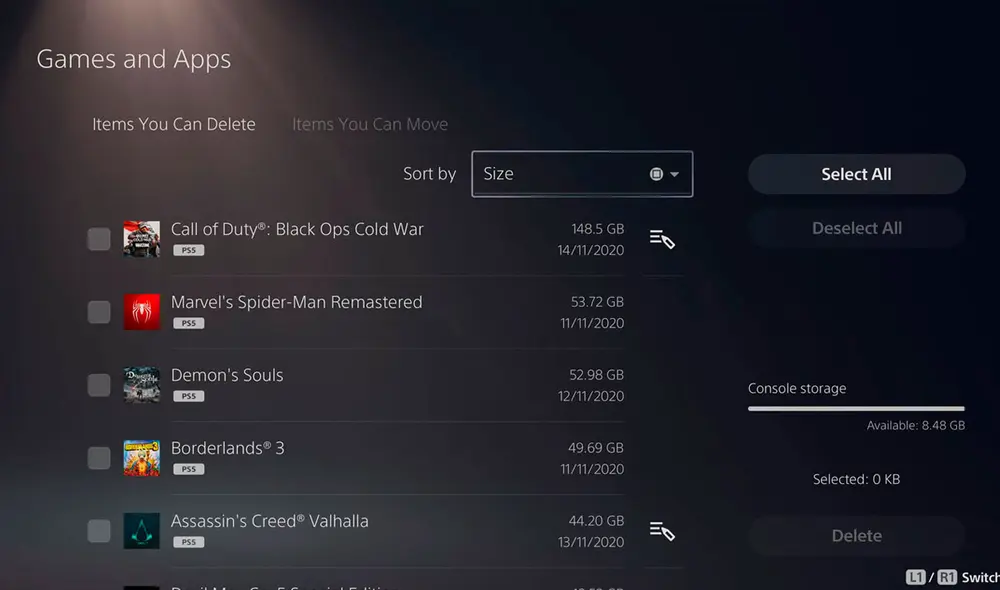Image resolution: width=1000 pixels, height=590 pixels.
Task: Click the Console storage usage bar
Action: (857, 408)
